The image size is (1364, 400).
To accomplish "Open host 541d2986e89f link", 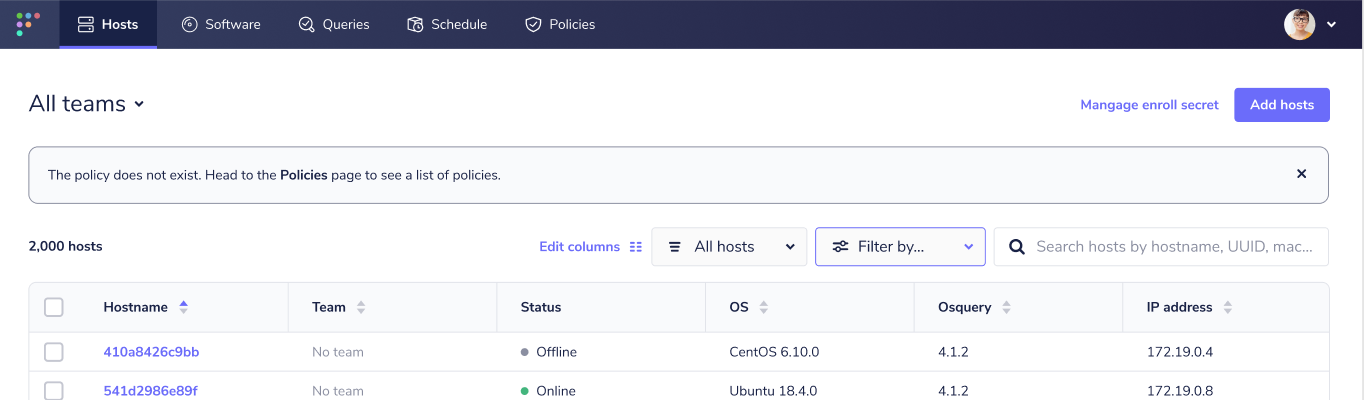I will click(x=150, y=391).
